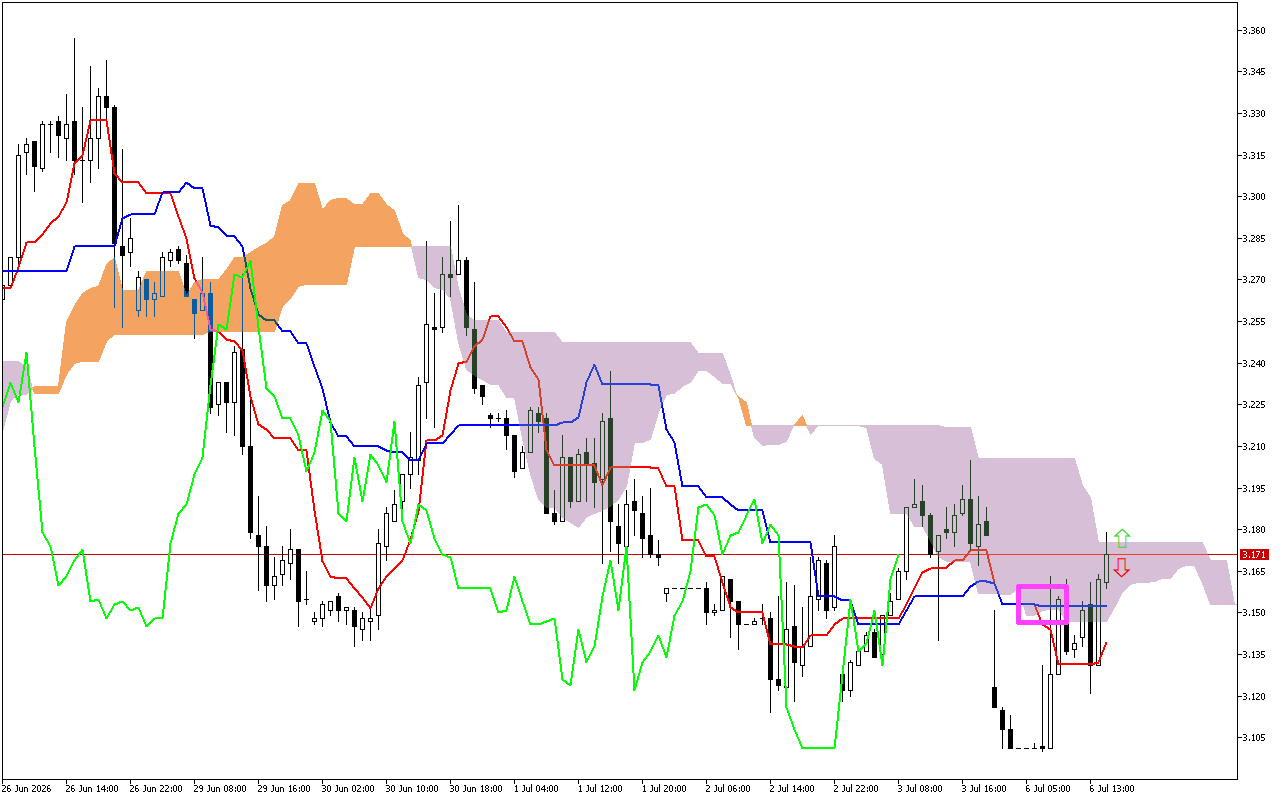Viewport: 1280px width, 800px height.
Task: Click the 2 Jul 22:00 time label
Action: coord(856,788)
